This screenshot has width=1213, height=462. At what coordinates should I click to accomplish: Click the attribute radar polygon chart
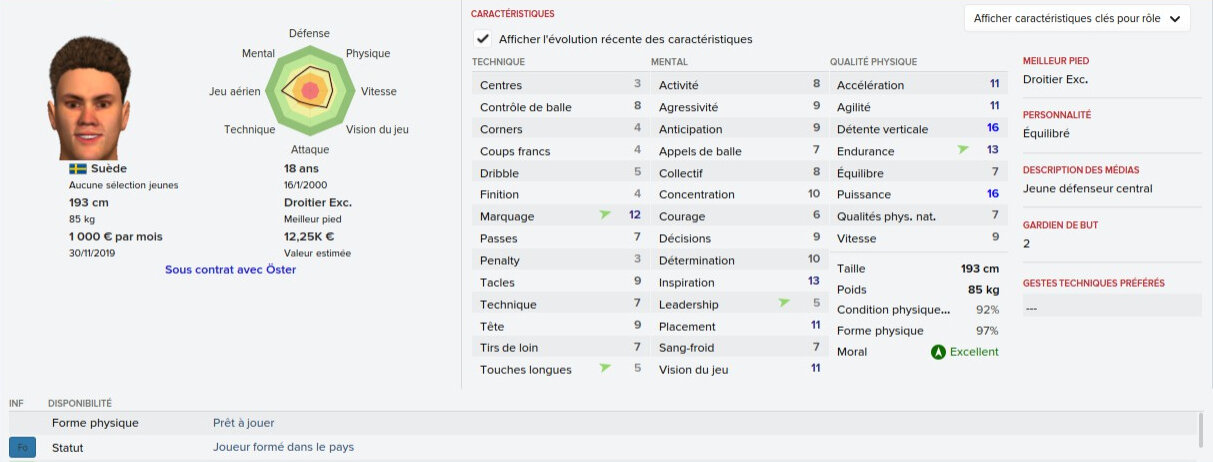[310, 90]
